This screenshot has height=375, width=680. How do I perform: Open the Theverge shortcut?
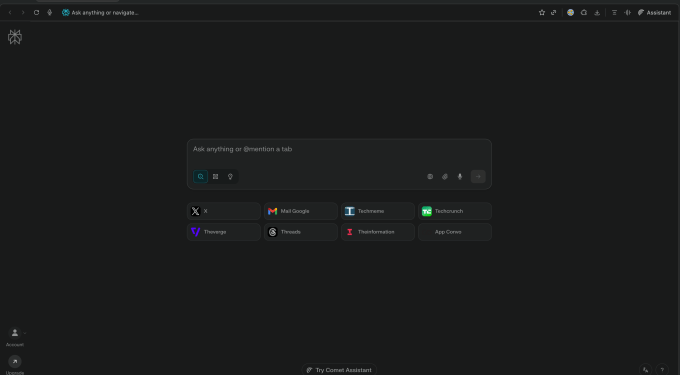click(x=224, y=232)
